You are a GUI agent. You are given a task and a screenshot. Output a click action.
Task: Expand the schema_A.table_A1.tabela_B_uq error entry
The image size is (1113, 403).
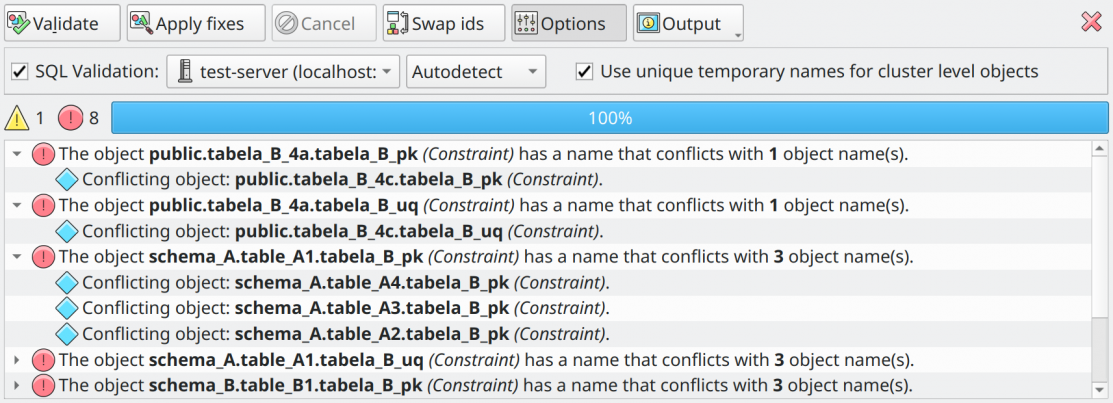coord(18,360)
